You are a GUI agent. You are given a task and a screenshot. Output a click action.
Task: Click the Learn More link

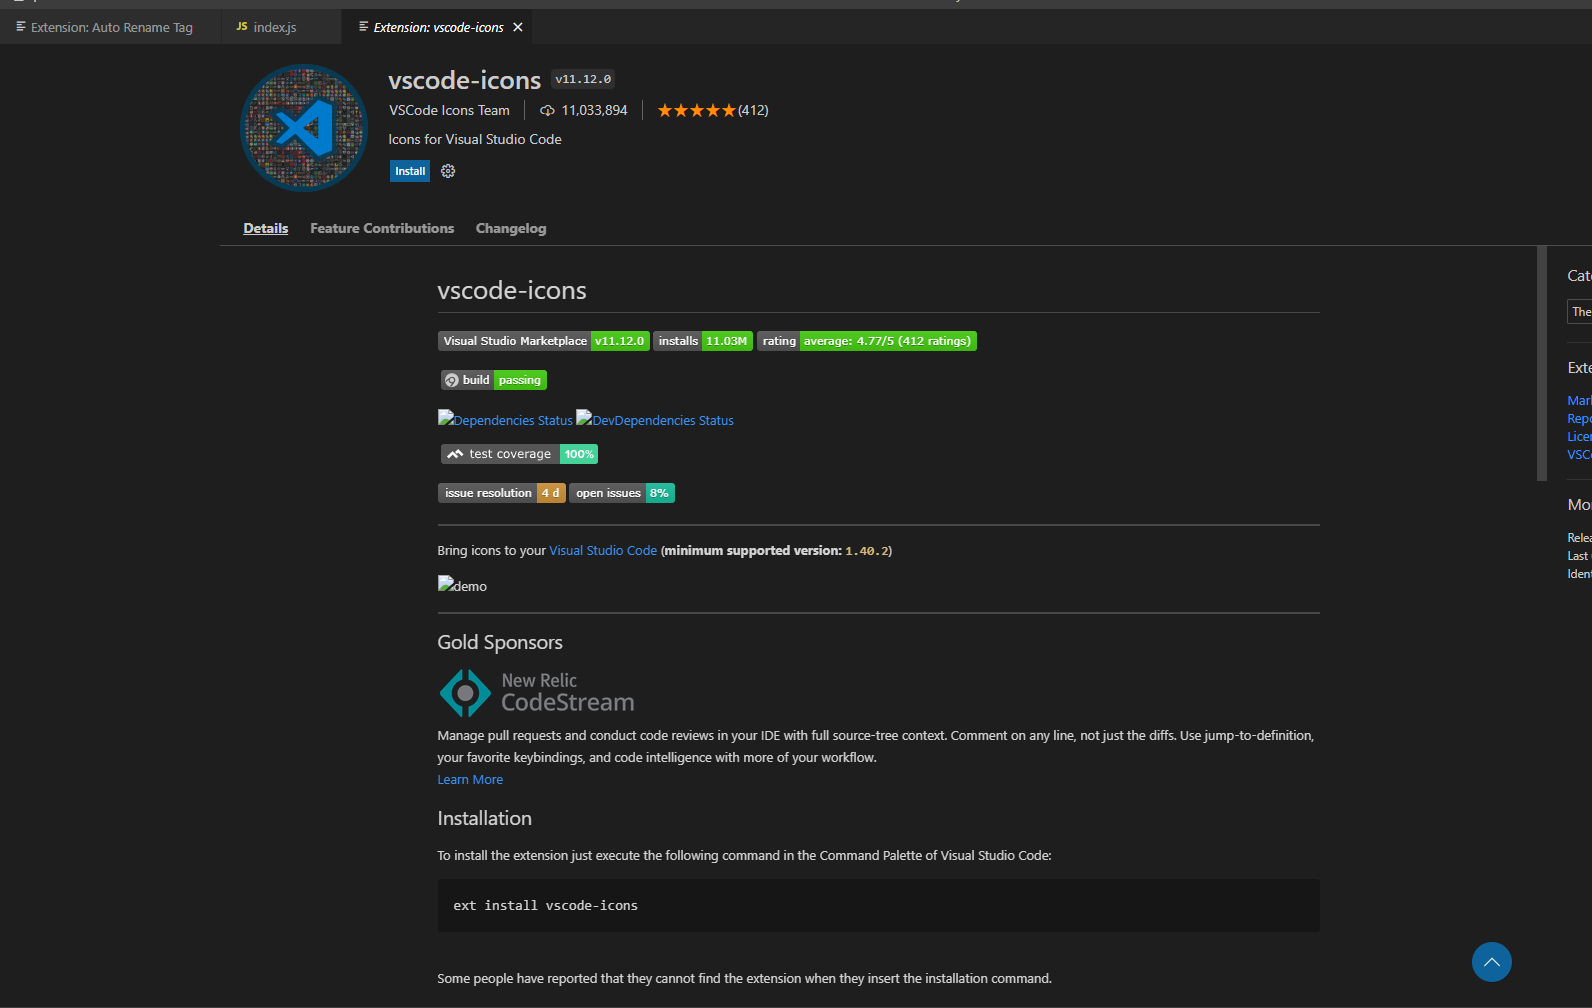[x=470, y=780]
